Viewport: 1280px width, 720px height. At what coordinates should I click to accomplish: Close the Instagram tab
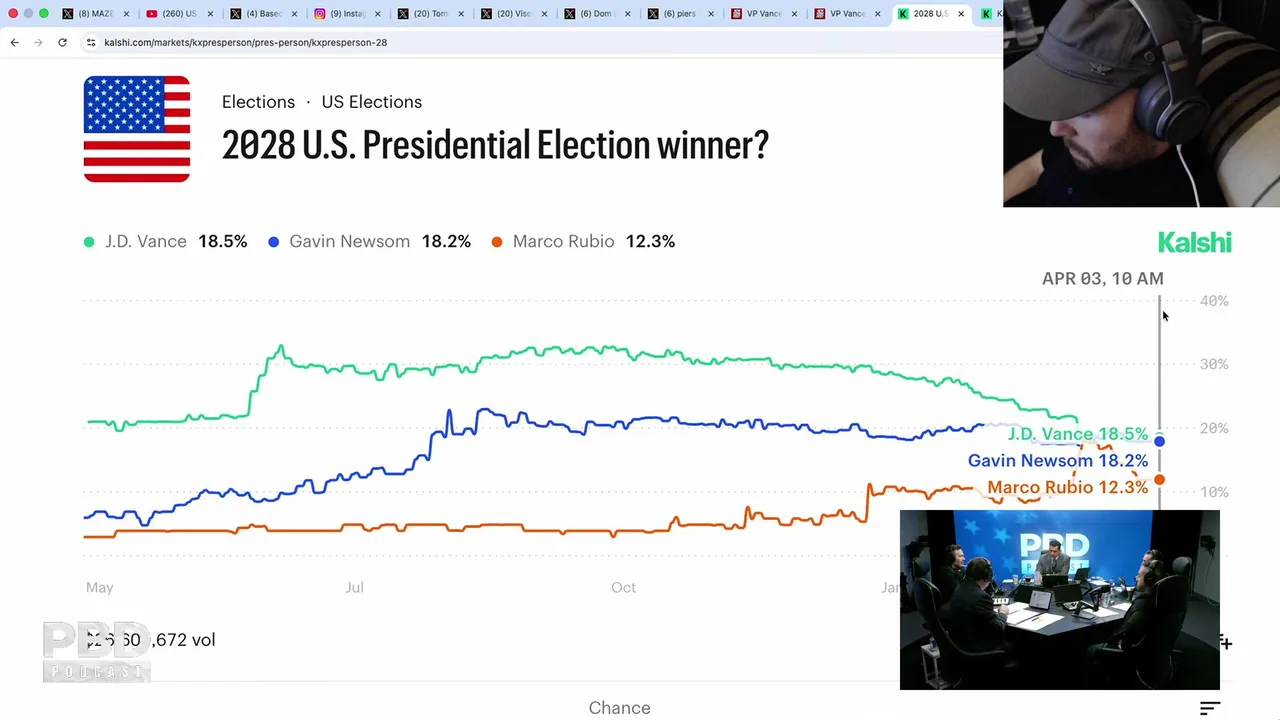coord(376,14)
